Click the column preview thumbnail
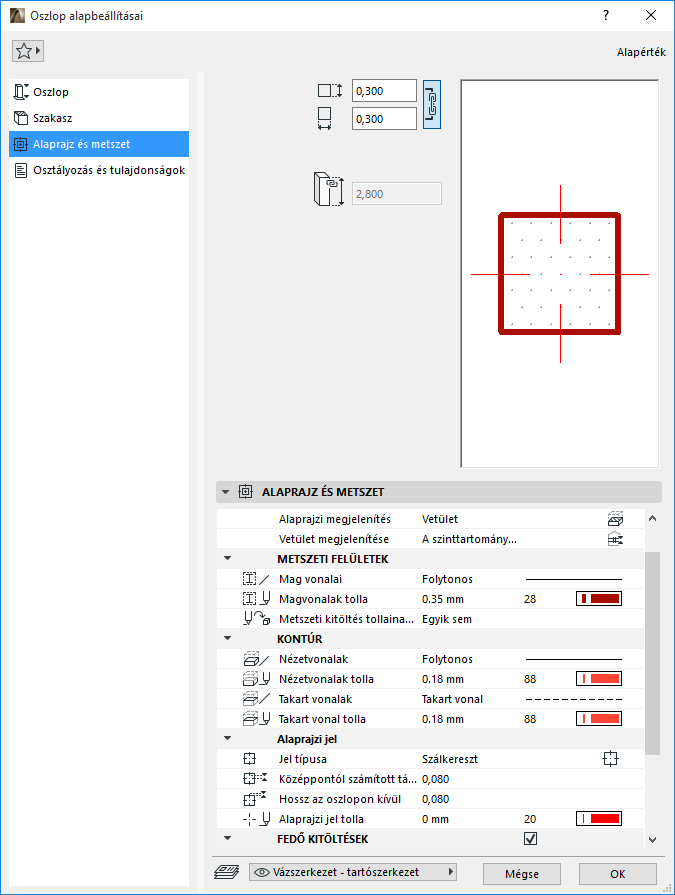 pyautogui.click(x=560, y=274)
